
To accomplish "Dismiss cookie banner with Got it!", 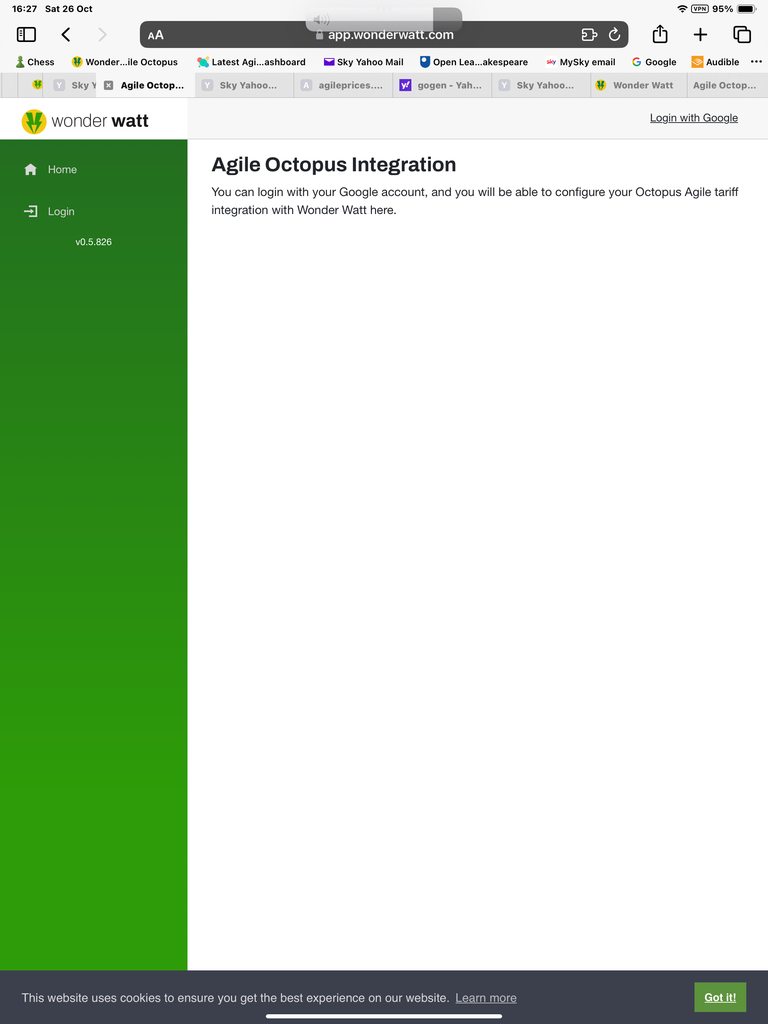I will click(720, 997).
